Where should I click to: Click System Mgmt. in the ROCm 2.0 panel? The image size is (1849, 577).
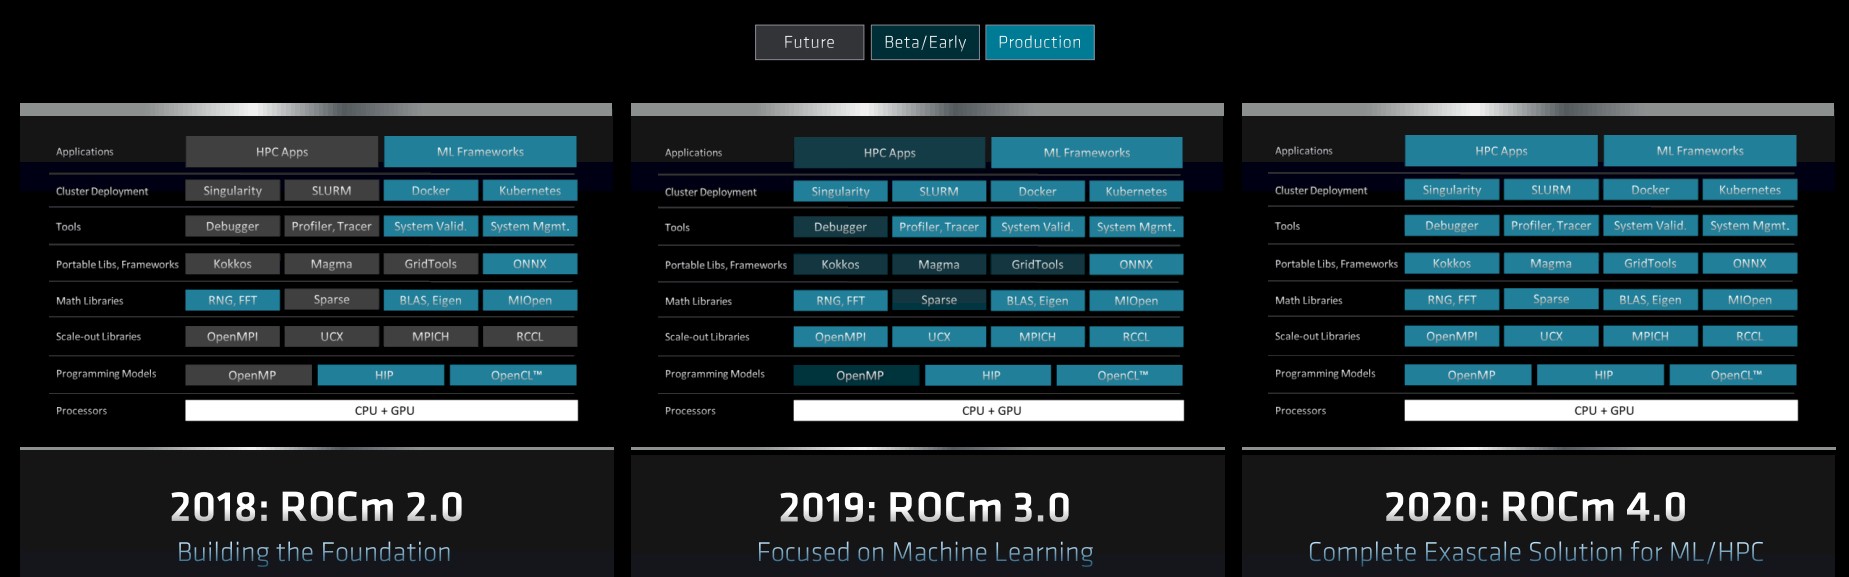(530, 227)
